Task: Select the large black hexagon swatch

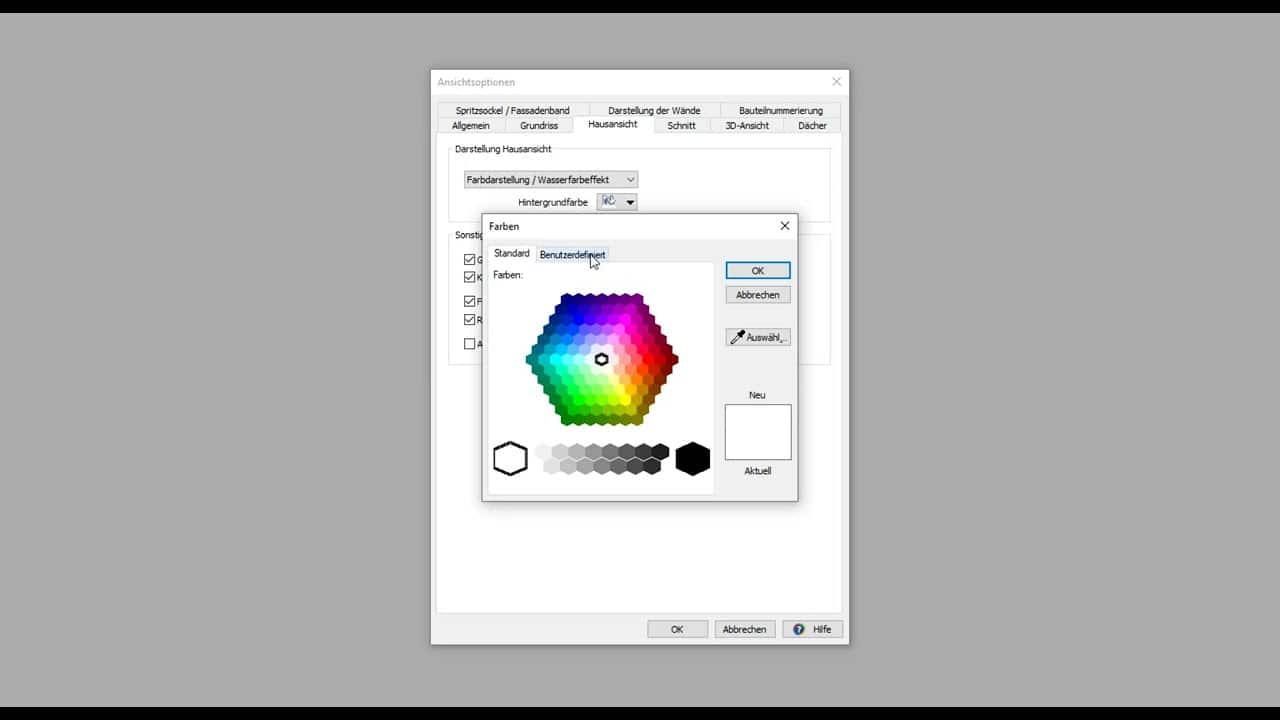Action: [x=692, y=459]
